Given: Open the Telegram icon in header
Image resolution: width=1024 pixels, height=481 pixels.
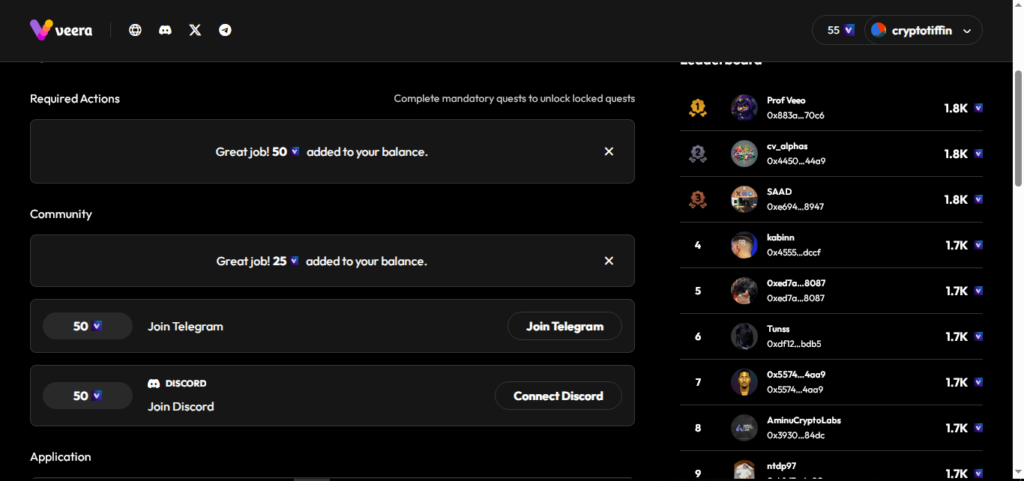Looking at the screenshot, I should [x=225, y=30].
